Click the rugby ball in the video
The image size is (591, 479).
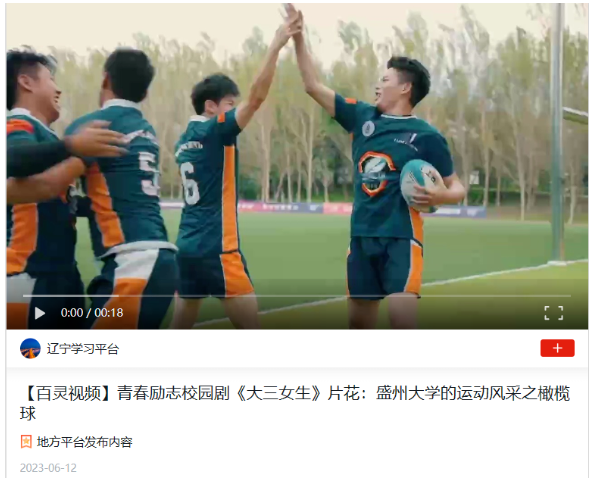click(x=422, y=186)
